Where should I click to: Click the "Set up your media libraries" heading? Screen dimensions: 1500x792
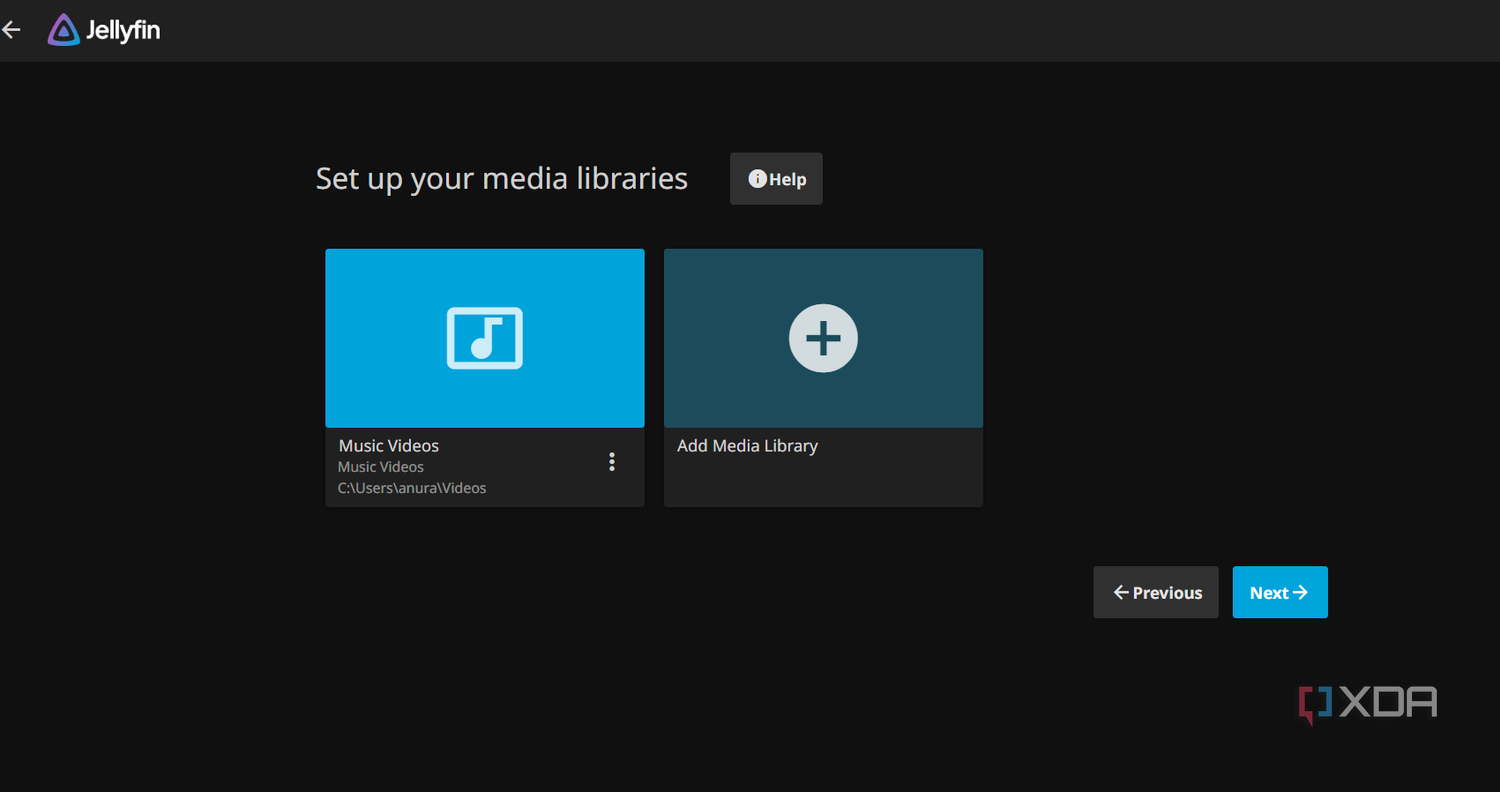tap(502, 179)
